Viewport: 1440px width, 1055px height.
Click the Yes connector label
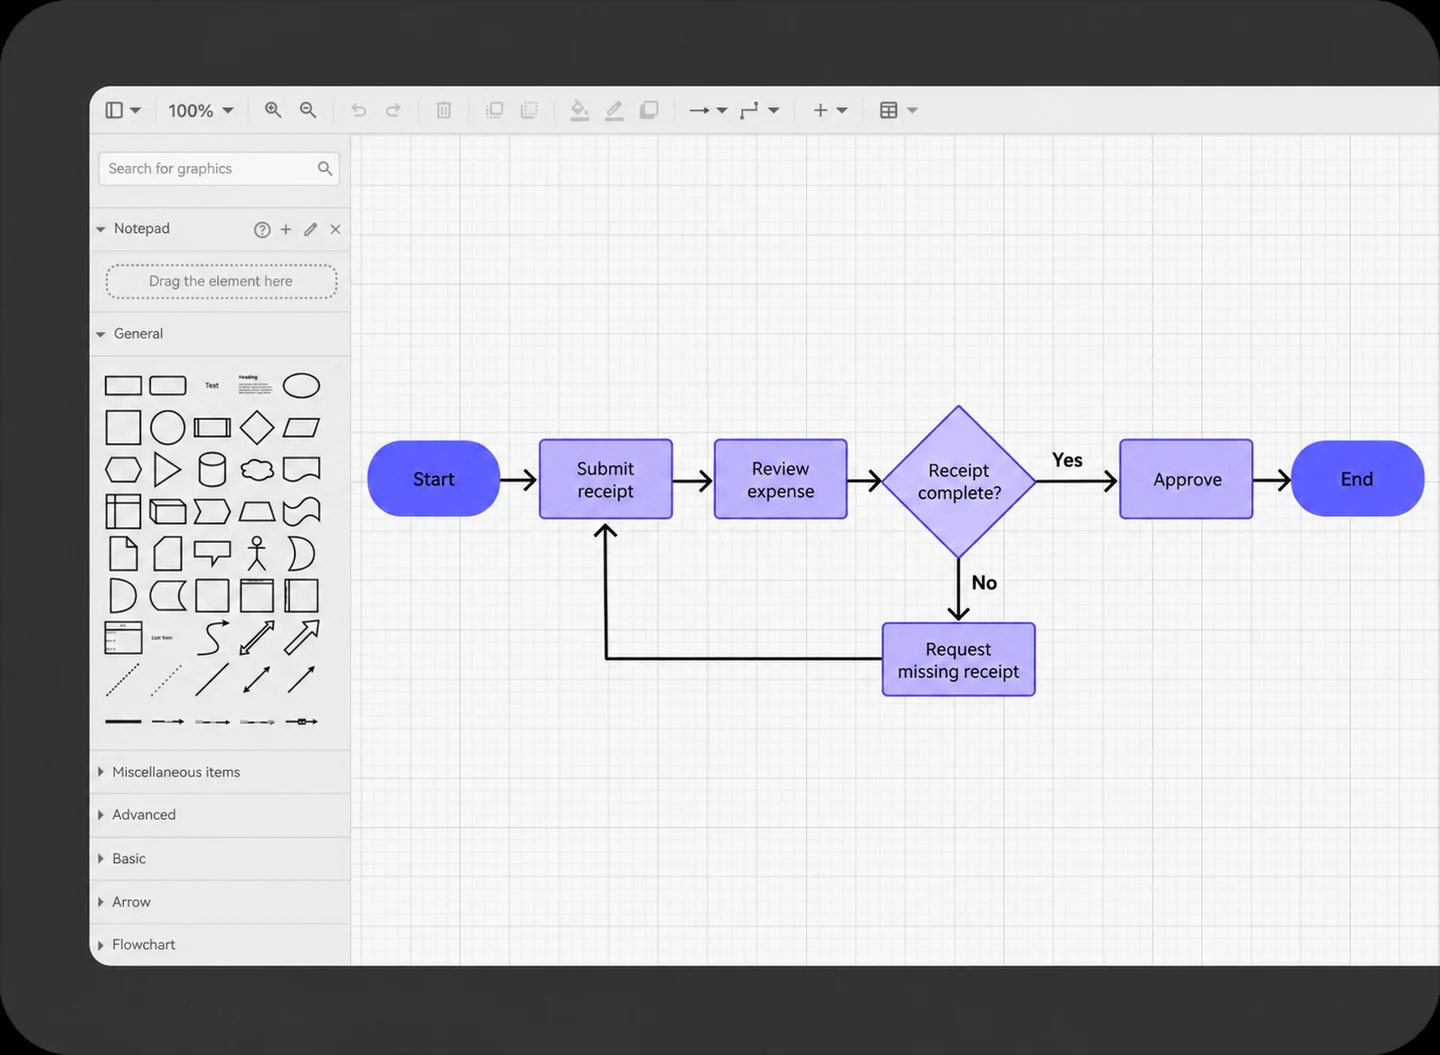pyautogui.click(x=1067, y=460)
